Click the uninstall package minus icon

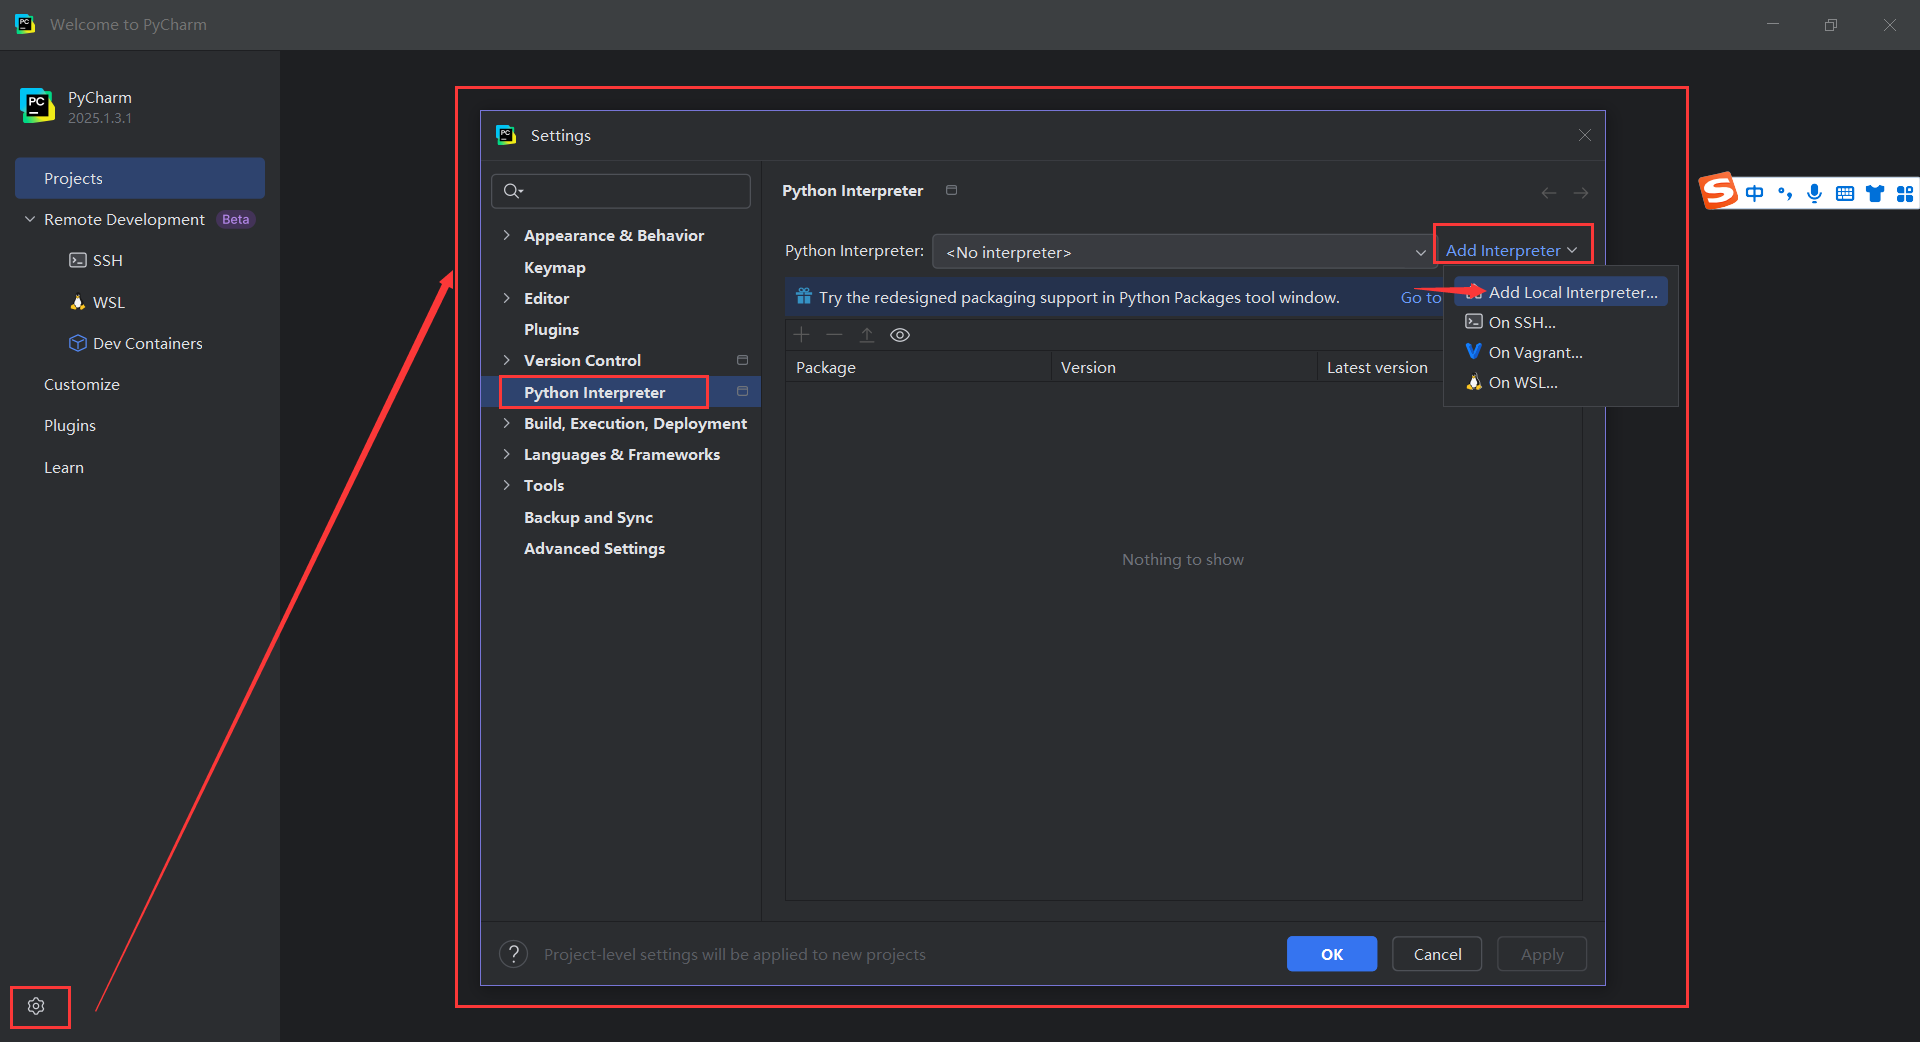(x=834, y=335)
